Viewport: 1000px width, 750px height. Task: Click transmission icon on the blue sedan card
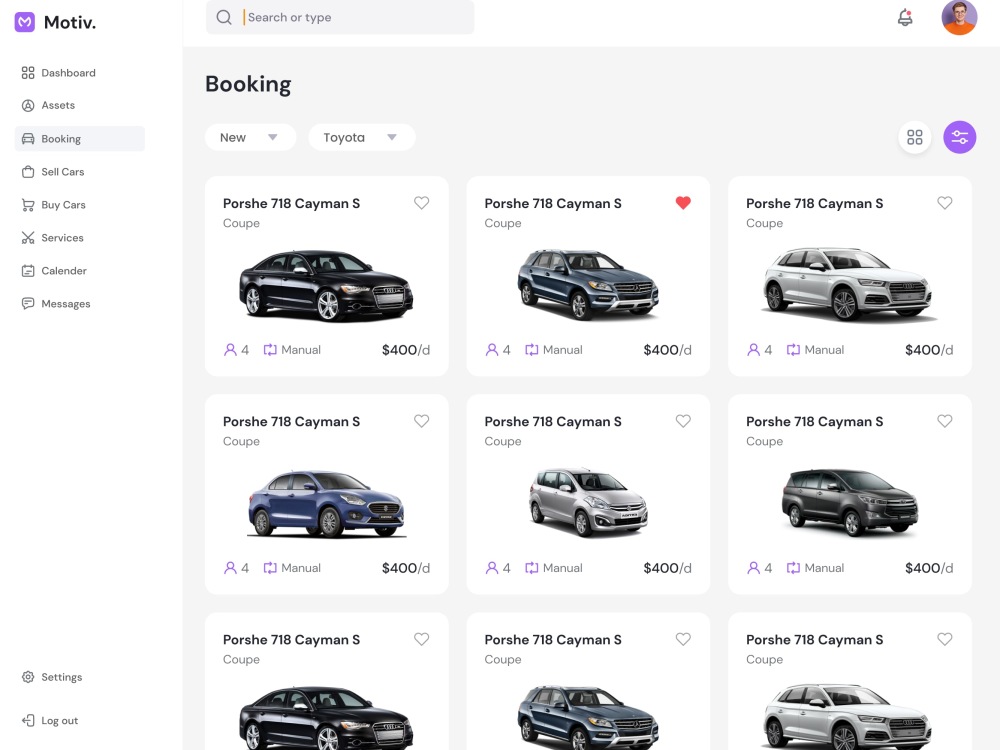(x=270, y=568)
